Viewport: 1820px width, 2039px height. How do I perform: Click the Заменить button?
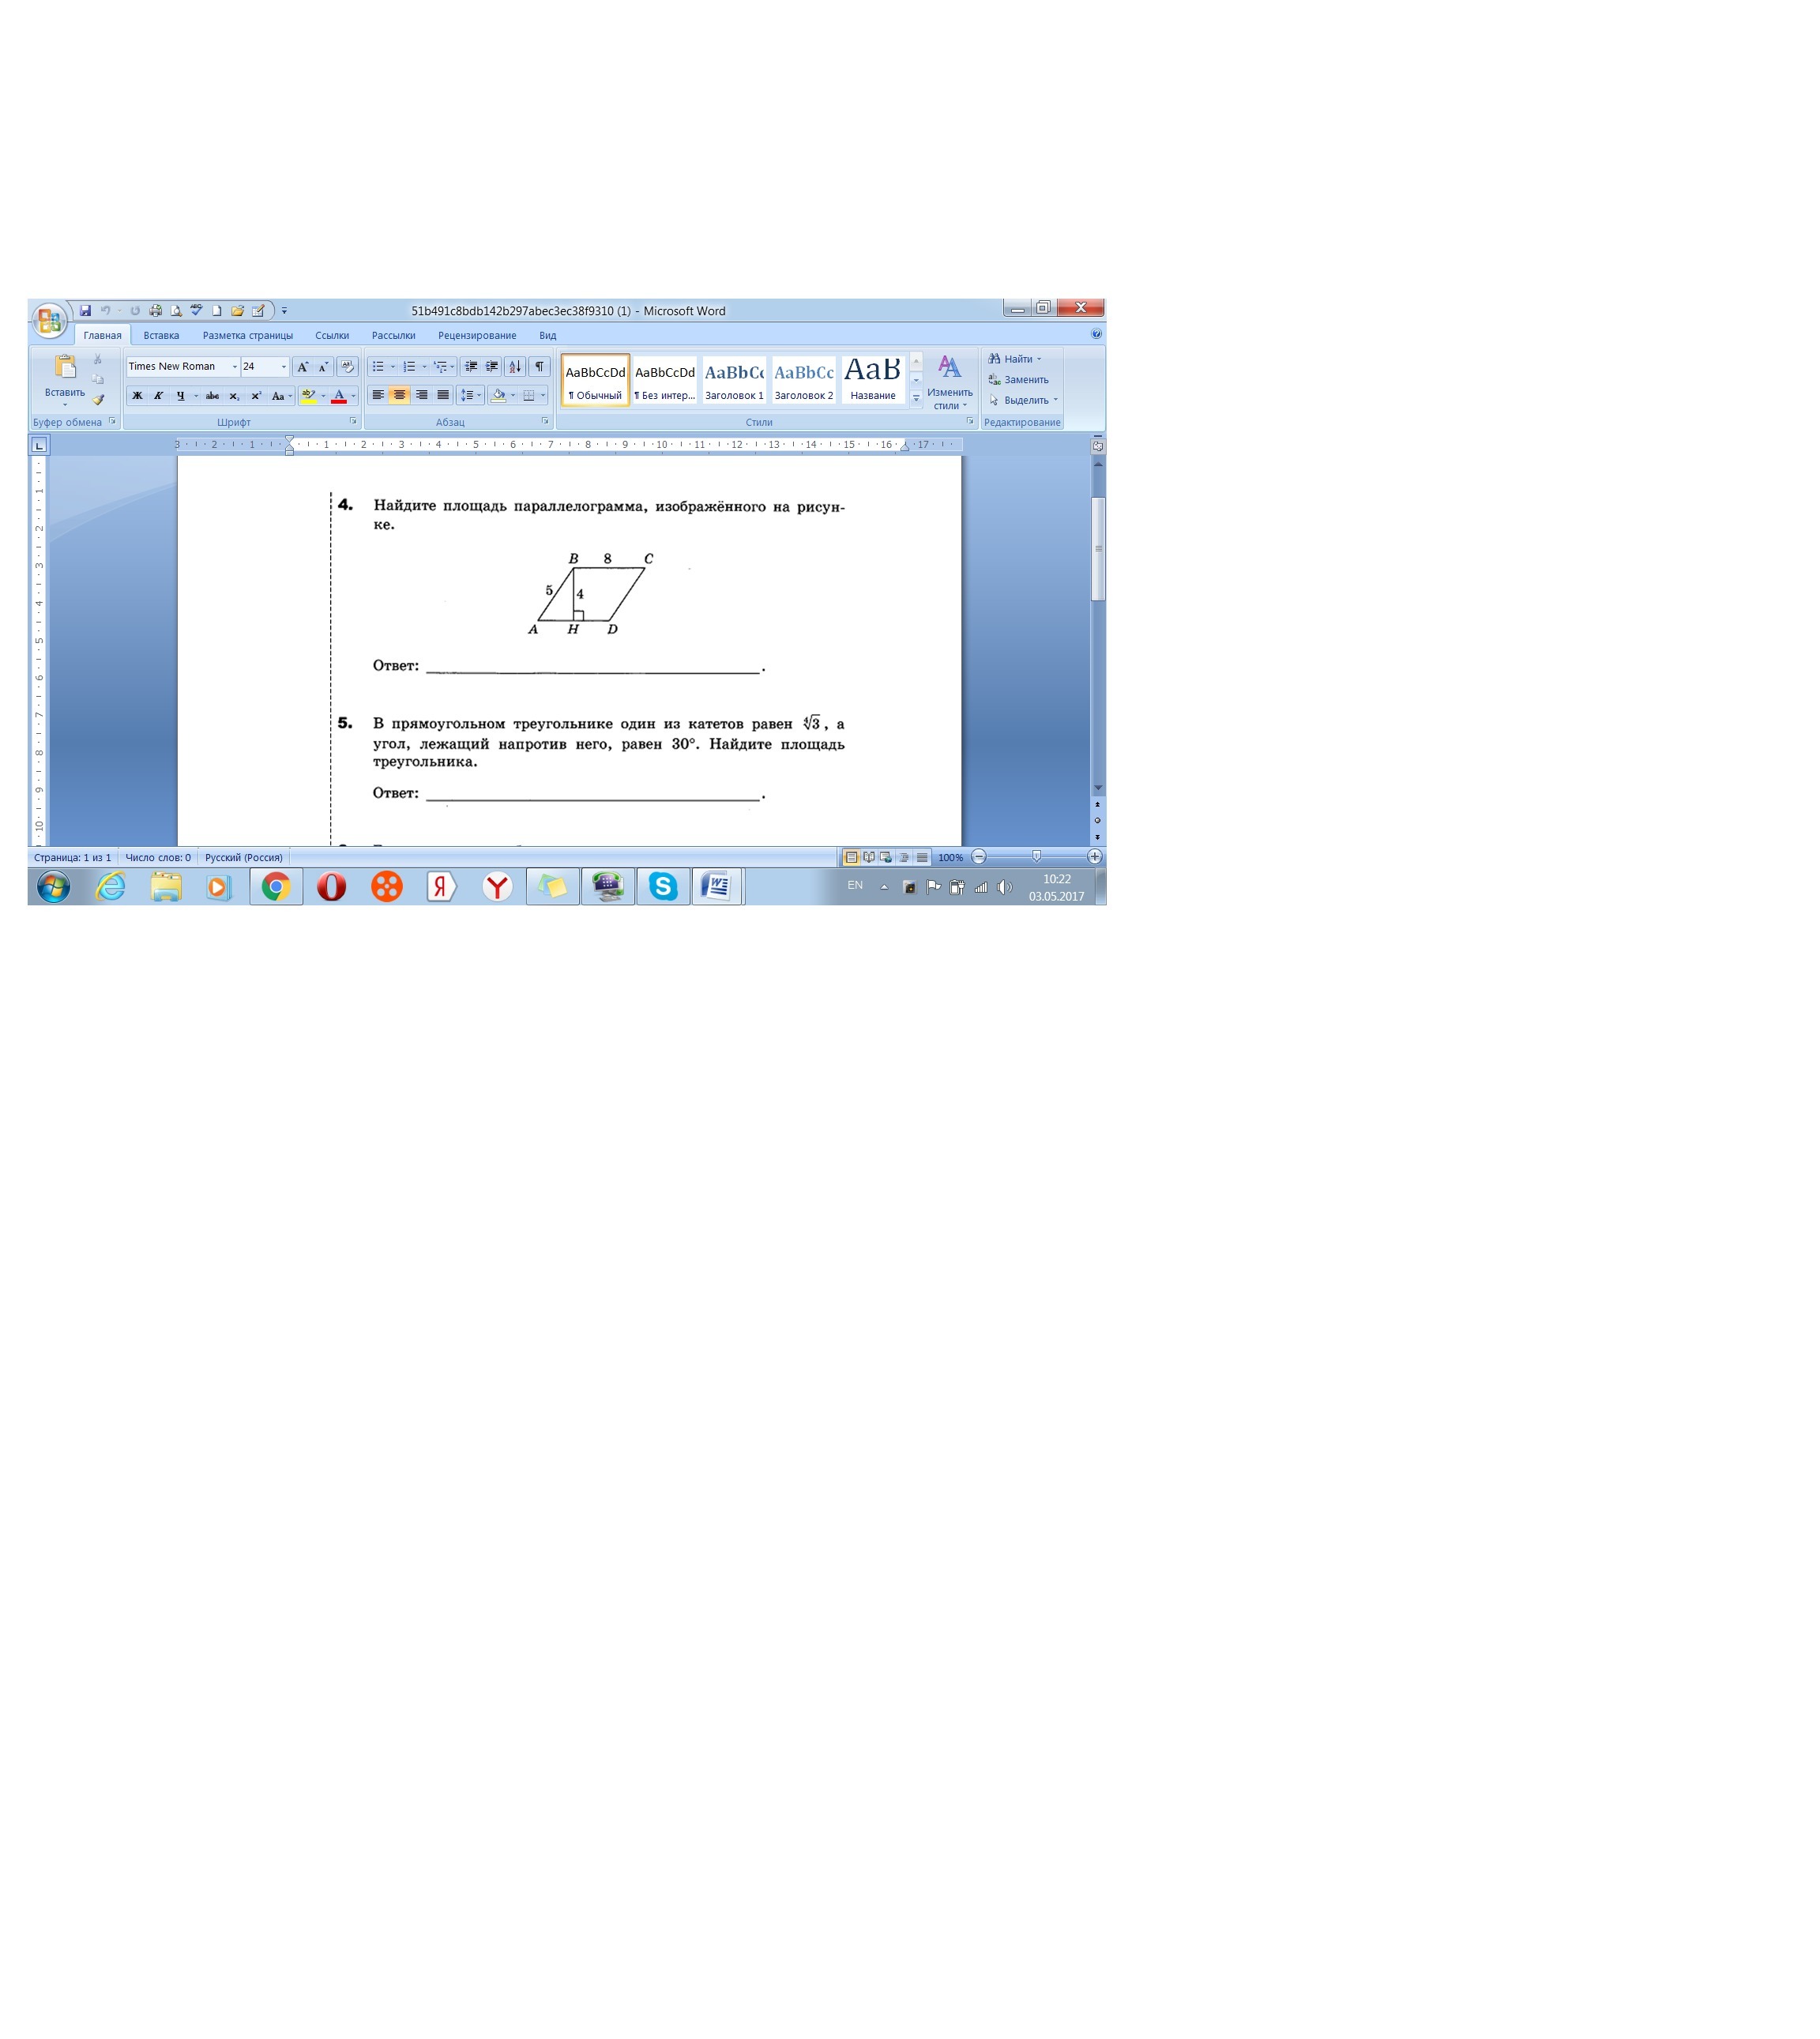pos(1025,380)
